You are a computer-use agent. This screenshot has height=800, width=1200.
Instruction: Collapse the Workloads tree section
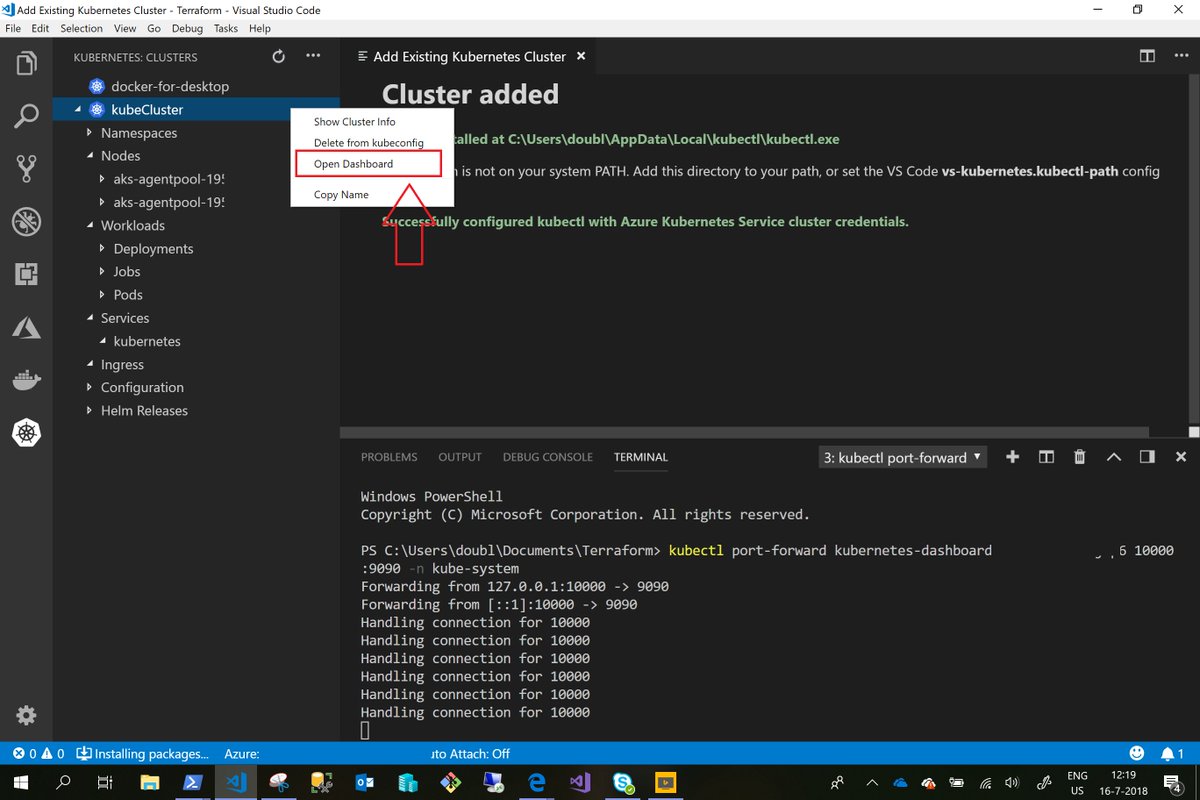tap(89, 226)
